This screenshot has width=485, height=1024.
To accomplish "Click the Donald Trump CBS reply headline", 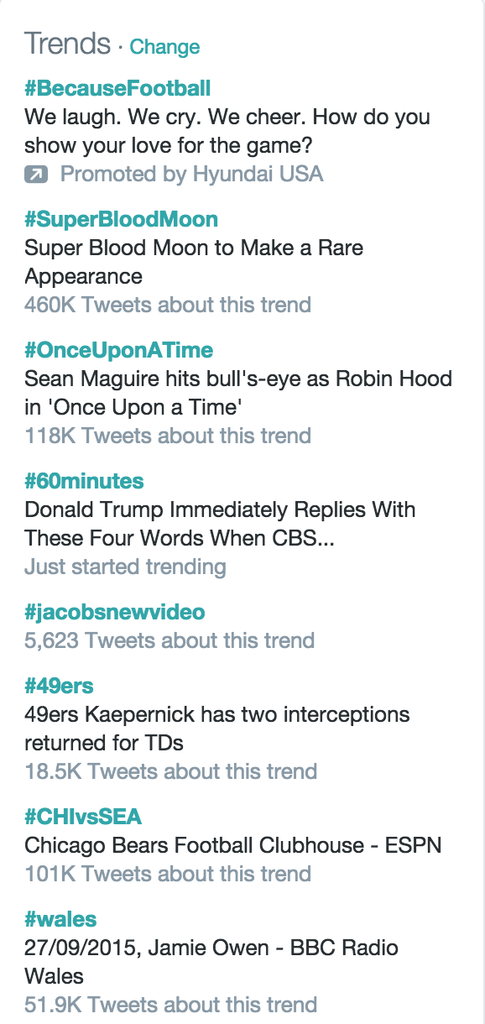I will 220,524.
